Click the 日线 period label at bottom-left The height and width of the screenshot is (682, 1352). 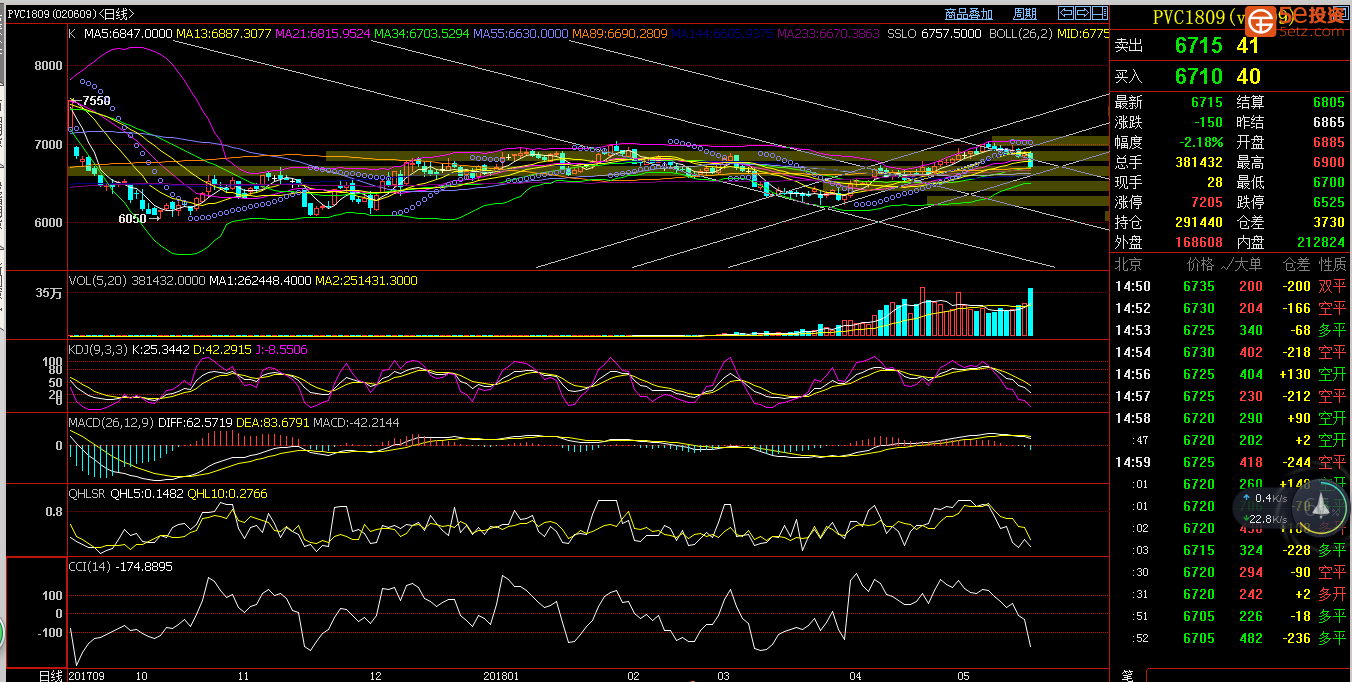tap(50, 675)
